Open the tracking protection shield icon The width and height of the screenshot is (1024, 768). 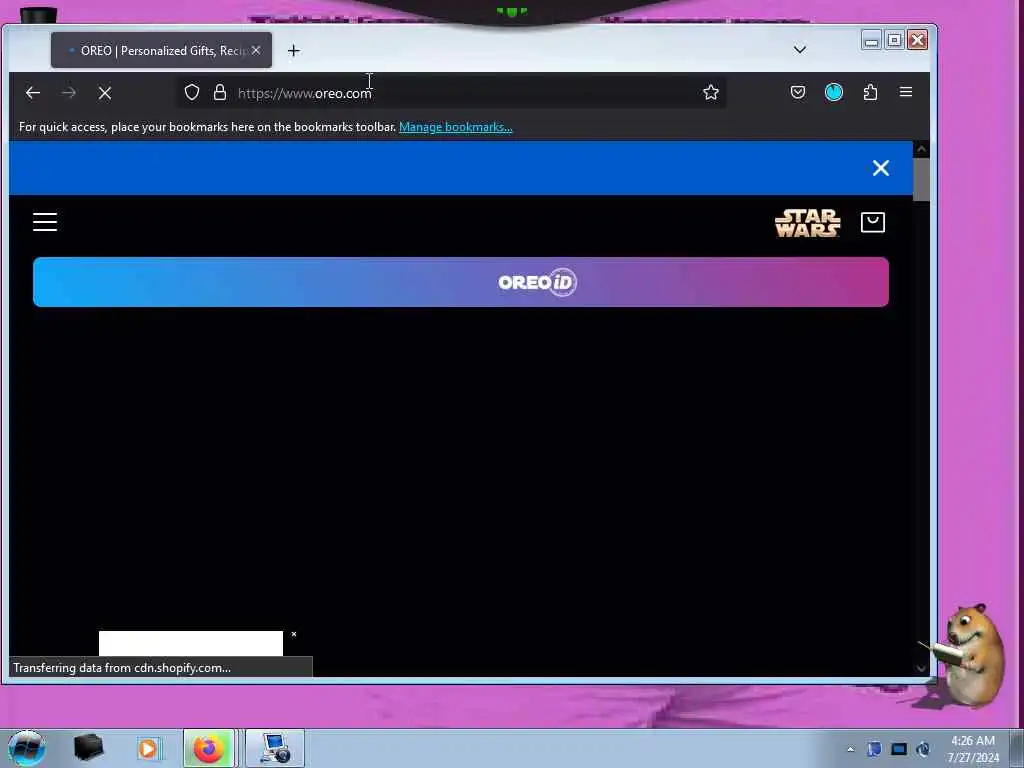point(191,93)
